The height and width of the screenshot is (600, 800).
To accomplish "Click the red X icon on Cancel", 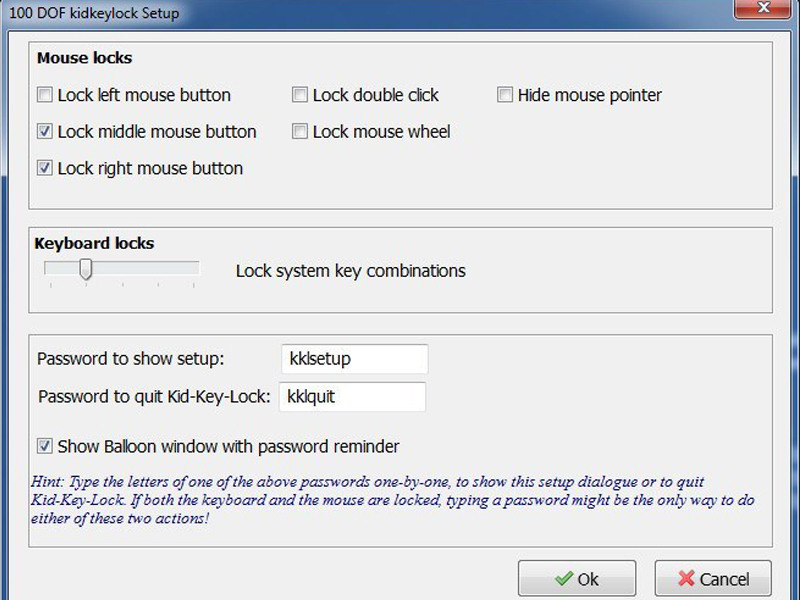I will (688, 578).
